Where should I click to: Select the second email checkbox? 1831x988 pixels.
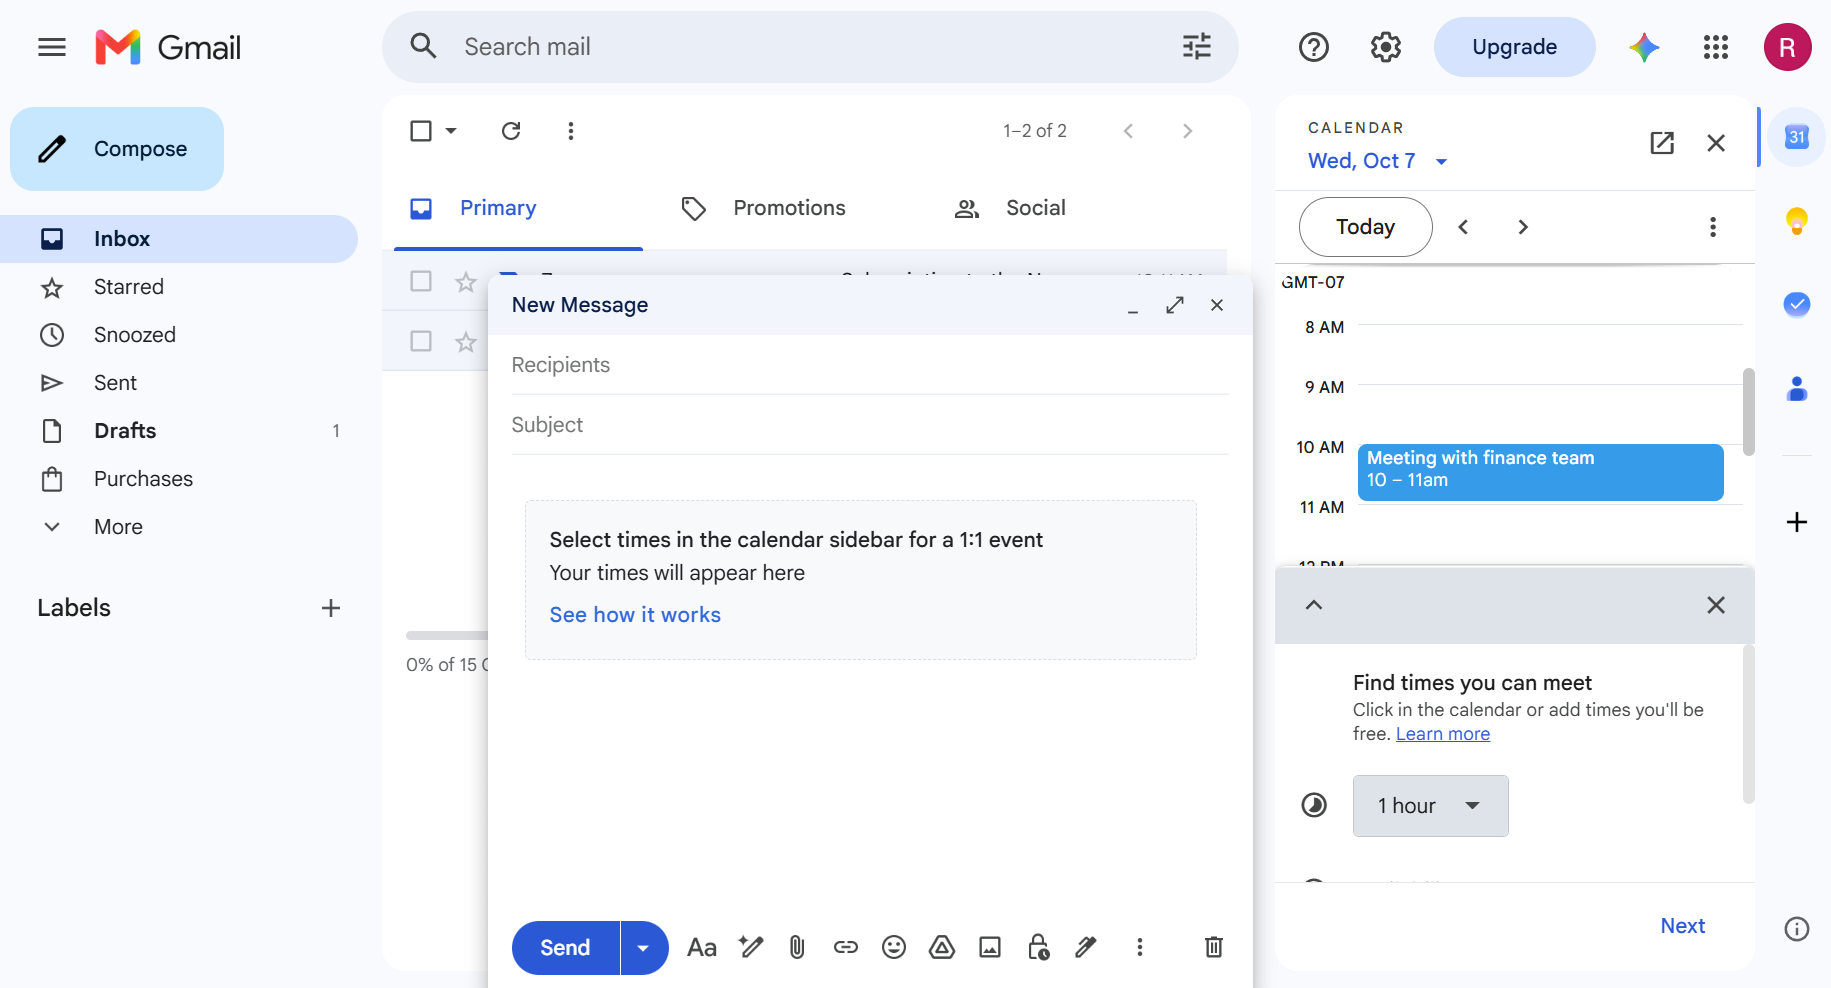pos(421,341)
